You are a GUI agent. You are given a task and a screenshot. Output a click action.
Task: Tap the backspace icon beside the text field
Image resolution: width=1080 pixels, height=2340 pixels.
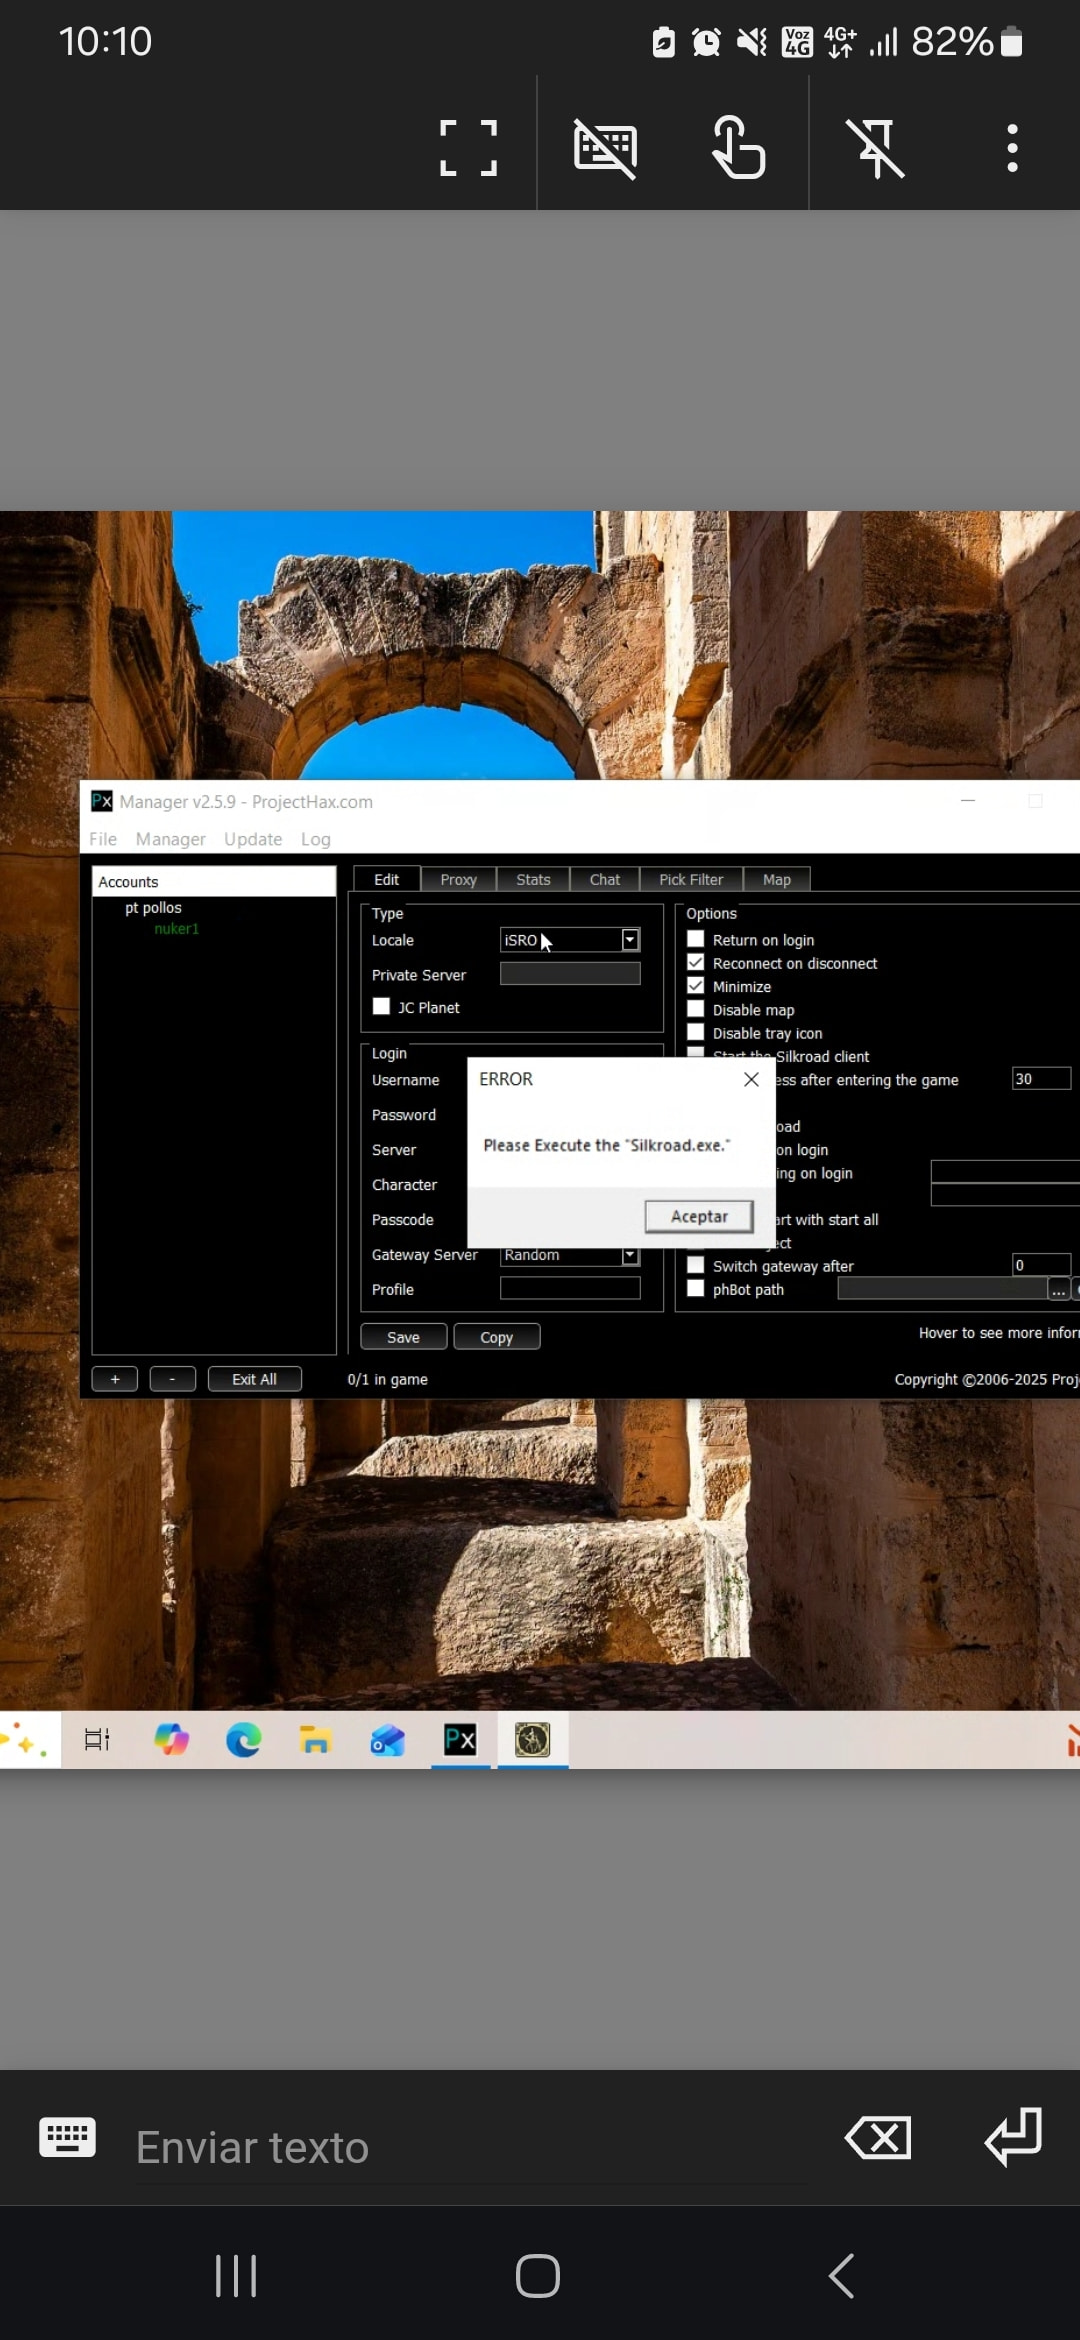point(877,2138)
